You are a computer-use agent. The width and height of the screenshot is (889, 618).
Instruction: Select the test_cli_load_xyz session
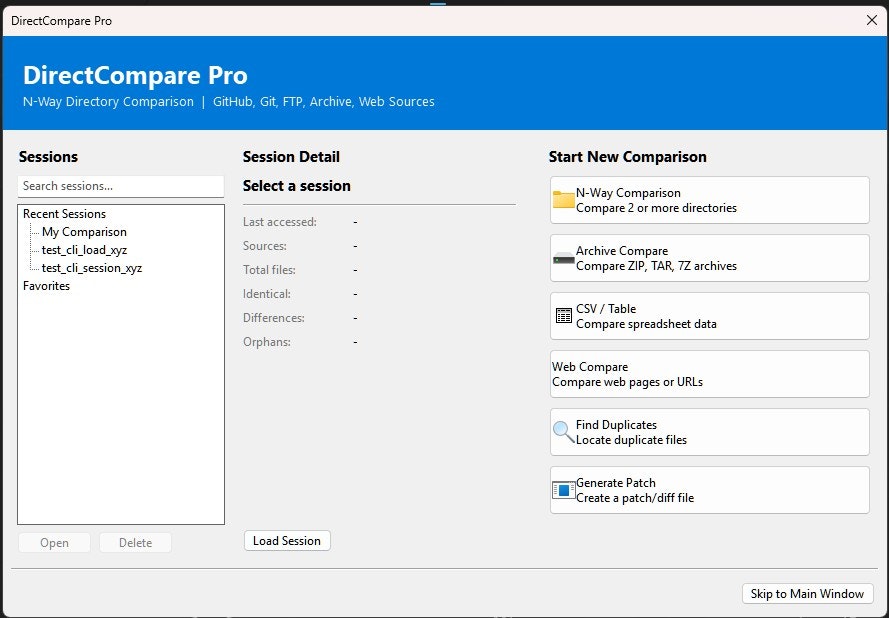click(84, 250)
